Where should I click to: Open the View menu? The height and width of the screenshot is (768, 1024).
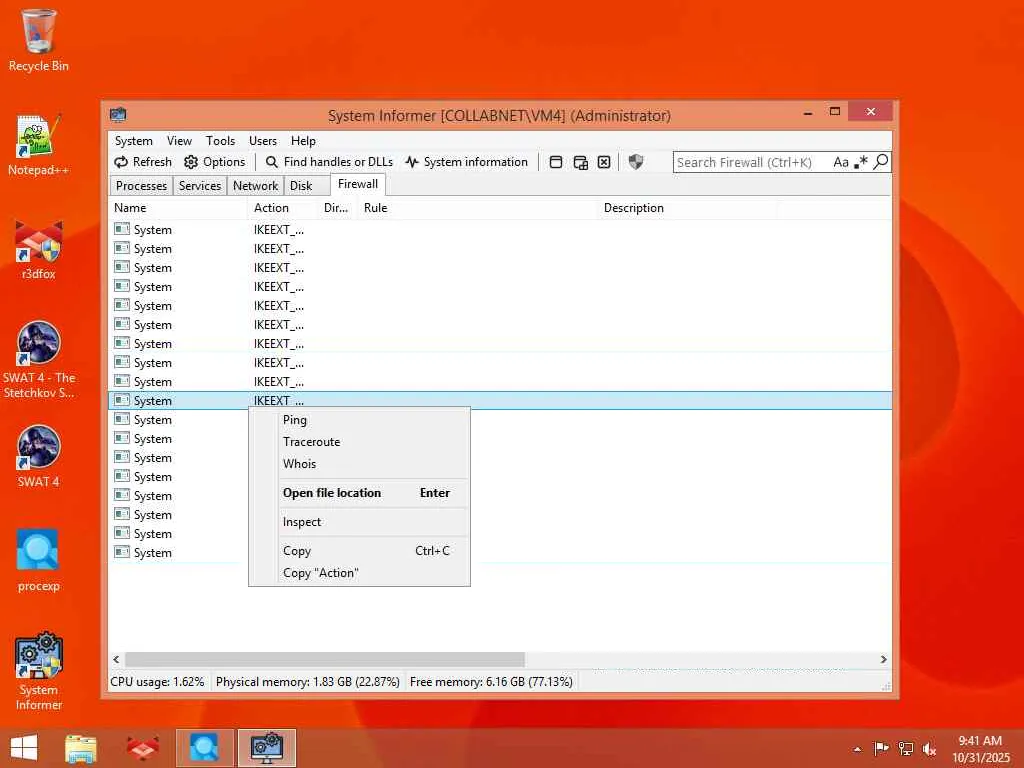pos(179,140)
